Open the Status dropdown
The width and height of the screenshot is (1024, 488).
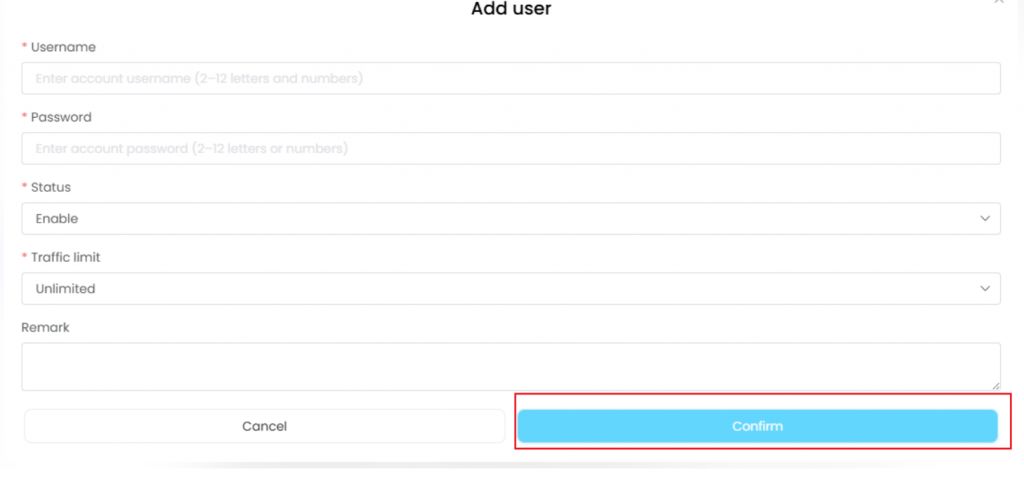pos(510,218)
